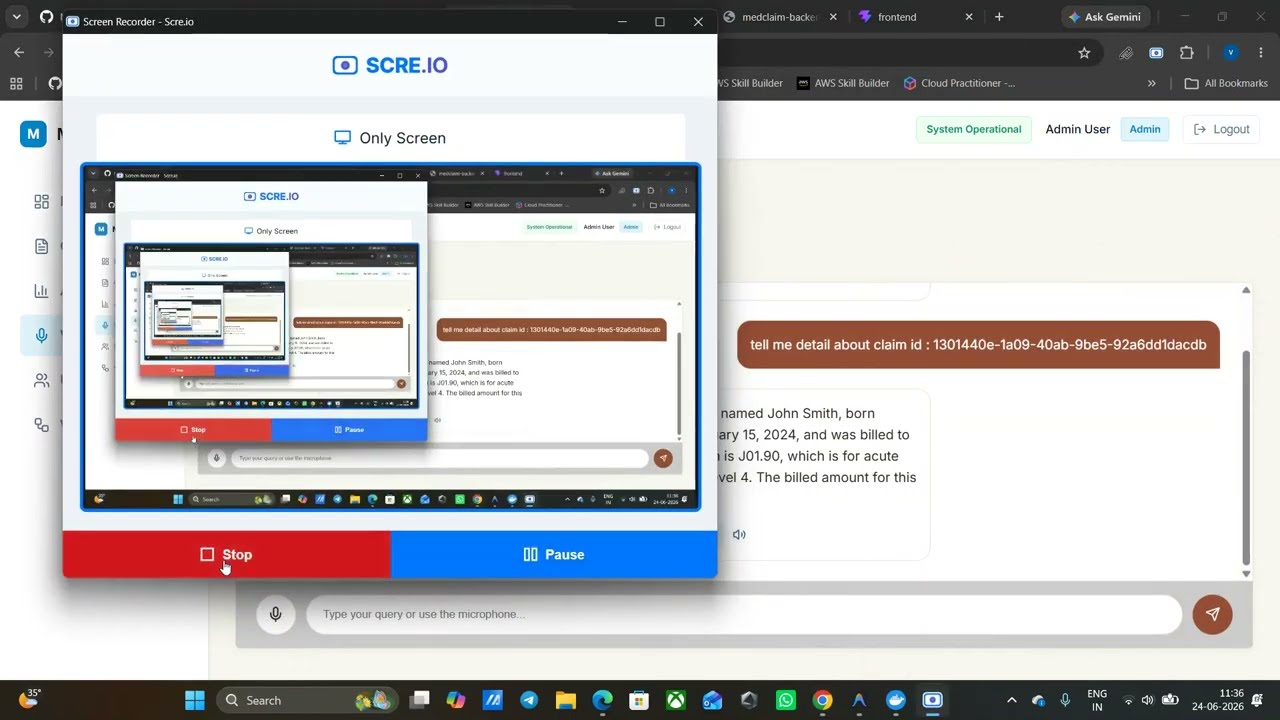Open Cloud Practitioner bookmark
This screenshot has width=1280, height=720.
pyautogui.click(x=959, y=83)
